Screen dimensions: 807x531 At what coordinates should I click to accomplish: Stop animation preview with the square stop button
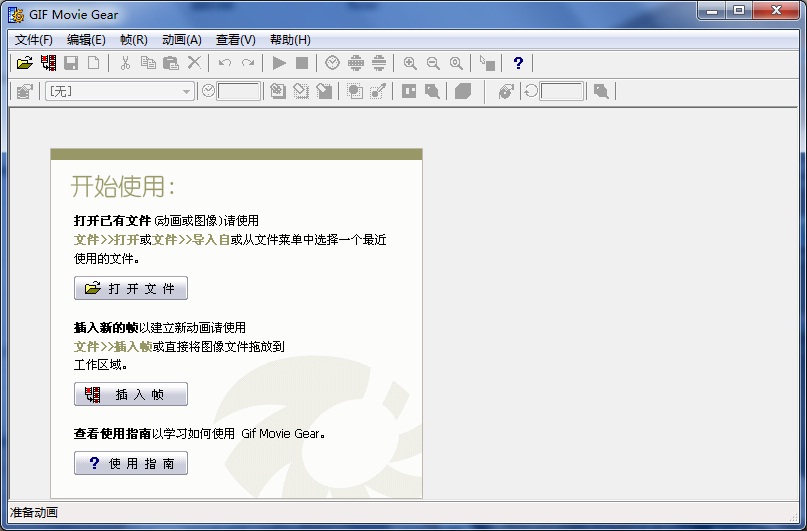pyautogui.click(x=302, y=63)
